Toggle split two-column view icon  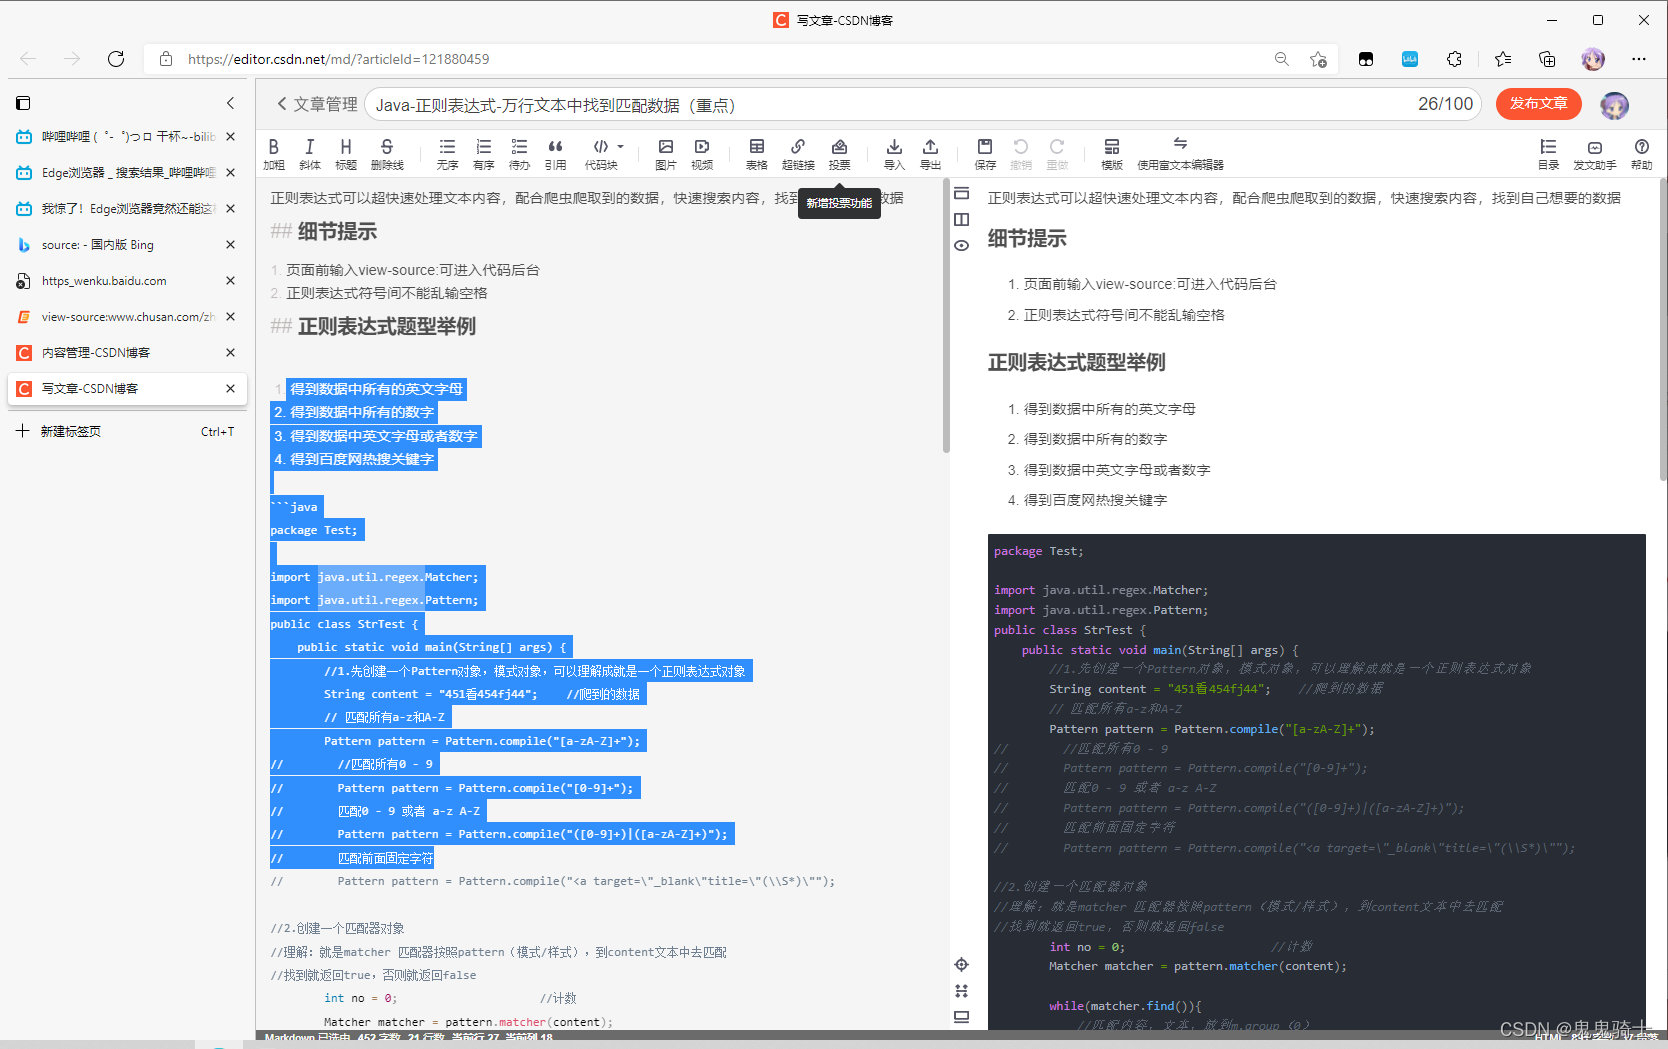click(961, 219)
